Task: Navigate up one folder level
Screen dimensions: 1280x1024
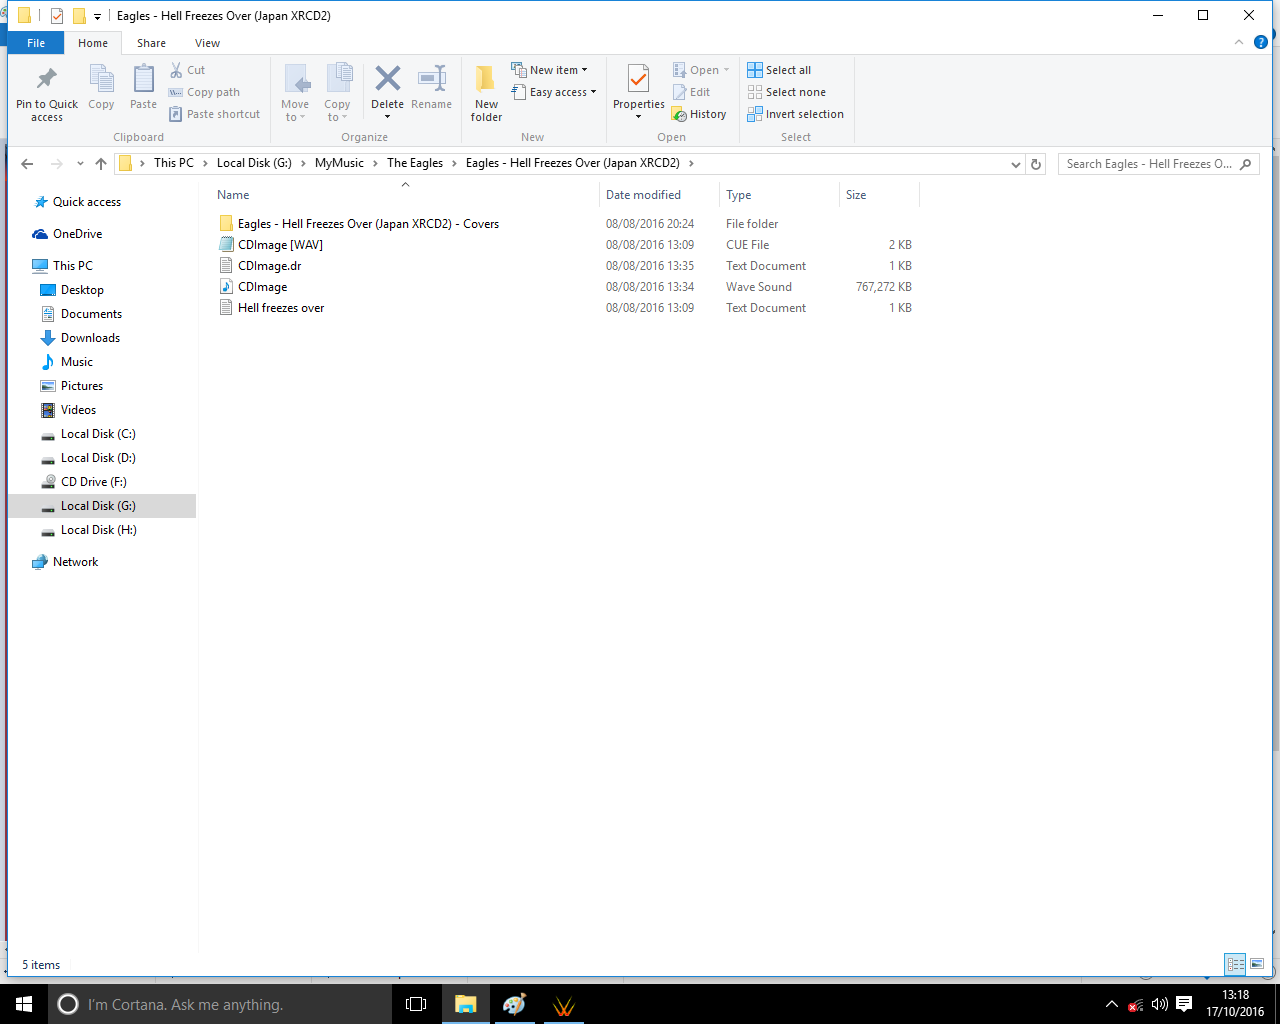Action: pyautogui.click(x=101, y=164)
